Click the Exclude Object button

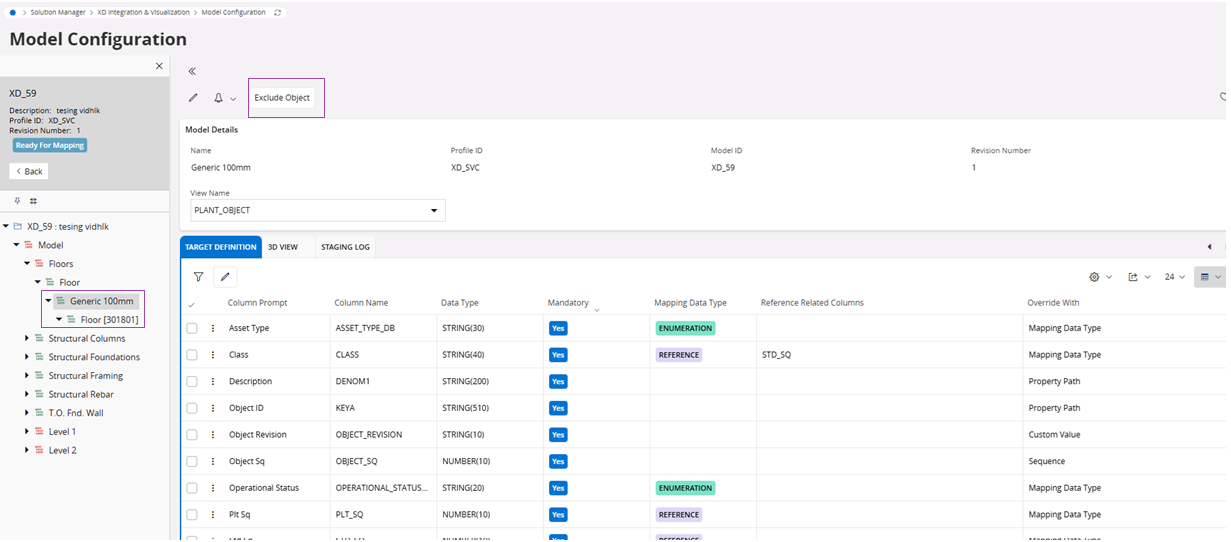(283, 98)
